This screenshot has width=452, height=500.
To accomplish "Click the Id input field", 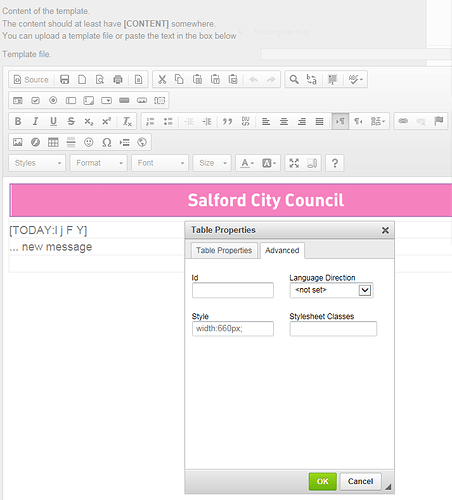I will 233,290.
